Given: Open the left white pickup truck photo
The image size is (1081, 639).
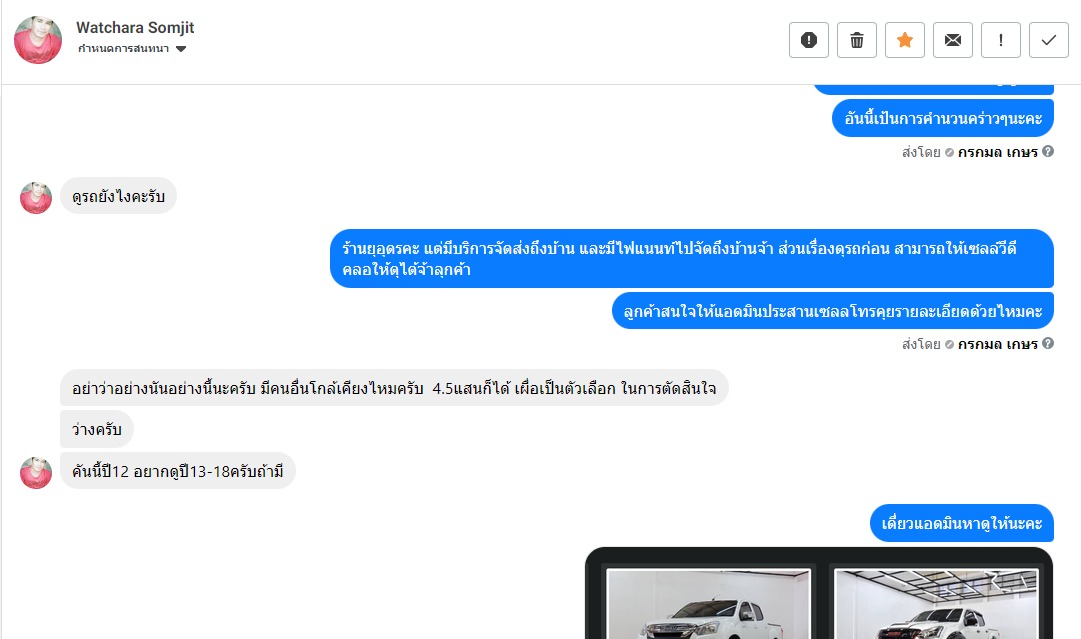Looking at the screenshot, I should click(x=708, y=604).
